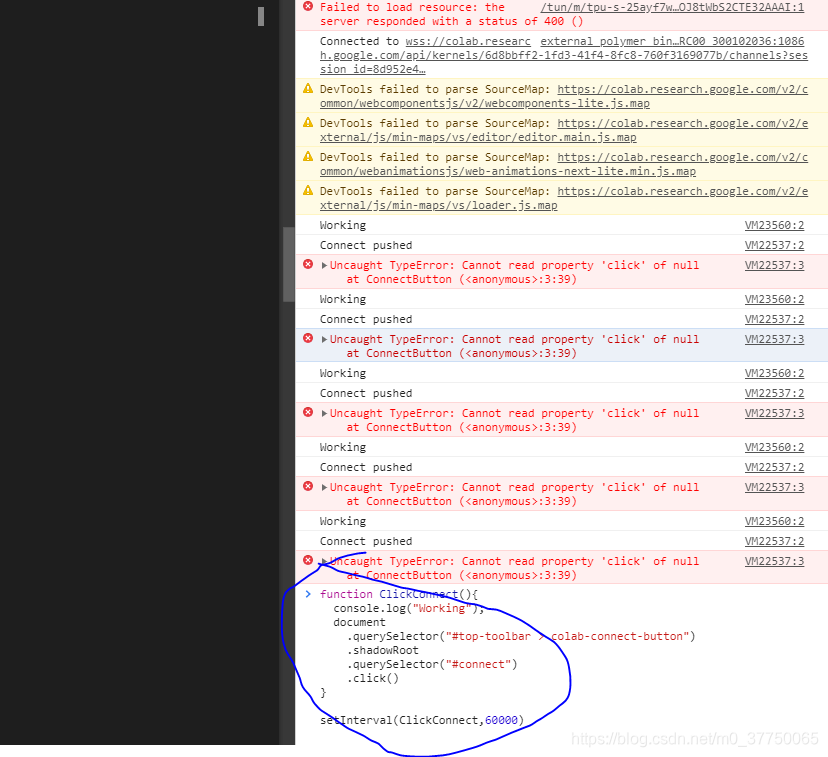Click the left pane vertical scrollbar thumb
This screenshot has height=757, width=828.
[x=288, y=264]
